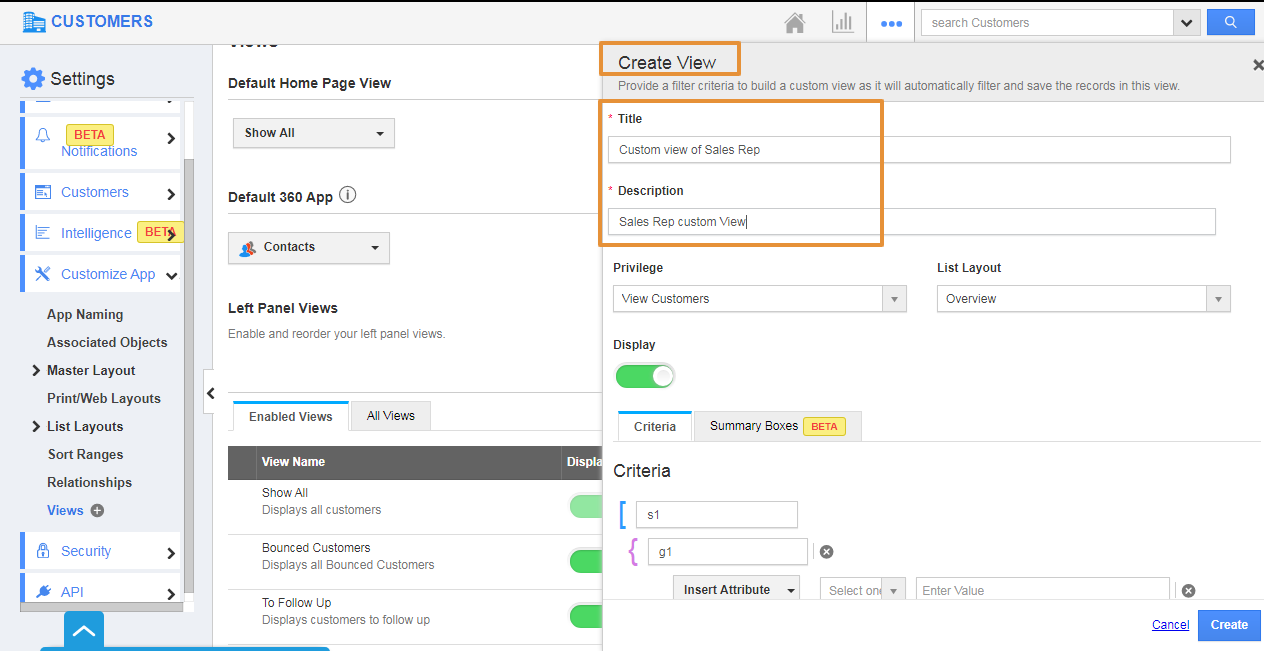1264x651 pixels.
Task: Toggle the Show All view display switch
Action: coord(585,506)
